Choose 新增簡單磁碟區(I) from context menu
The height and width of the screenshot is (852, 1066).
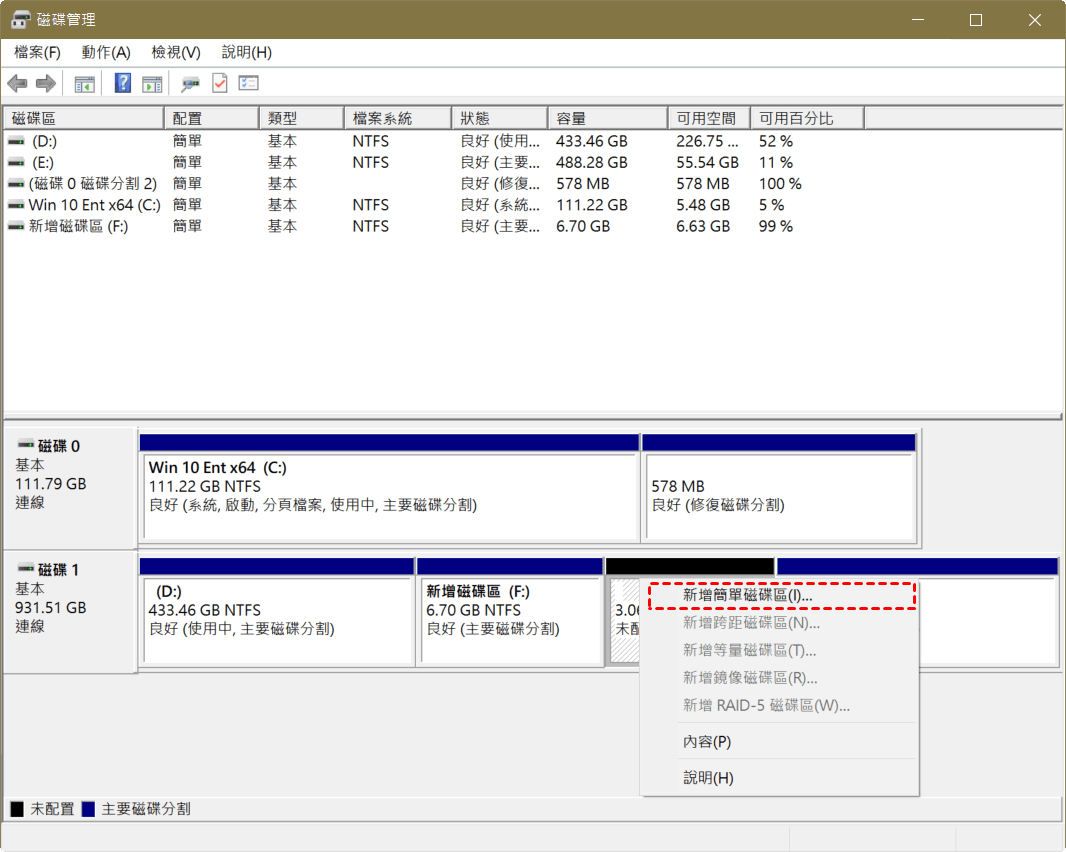(747, 595)
